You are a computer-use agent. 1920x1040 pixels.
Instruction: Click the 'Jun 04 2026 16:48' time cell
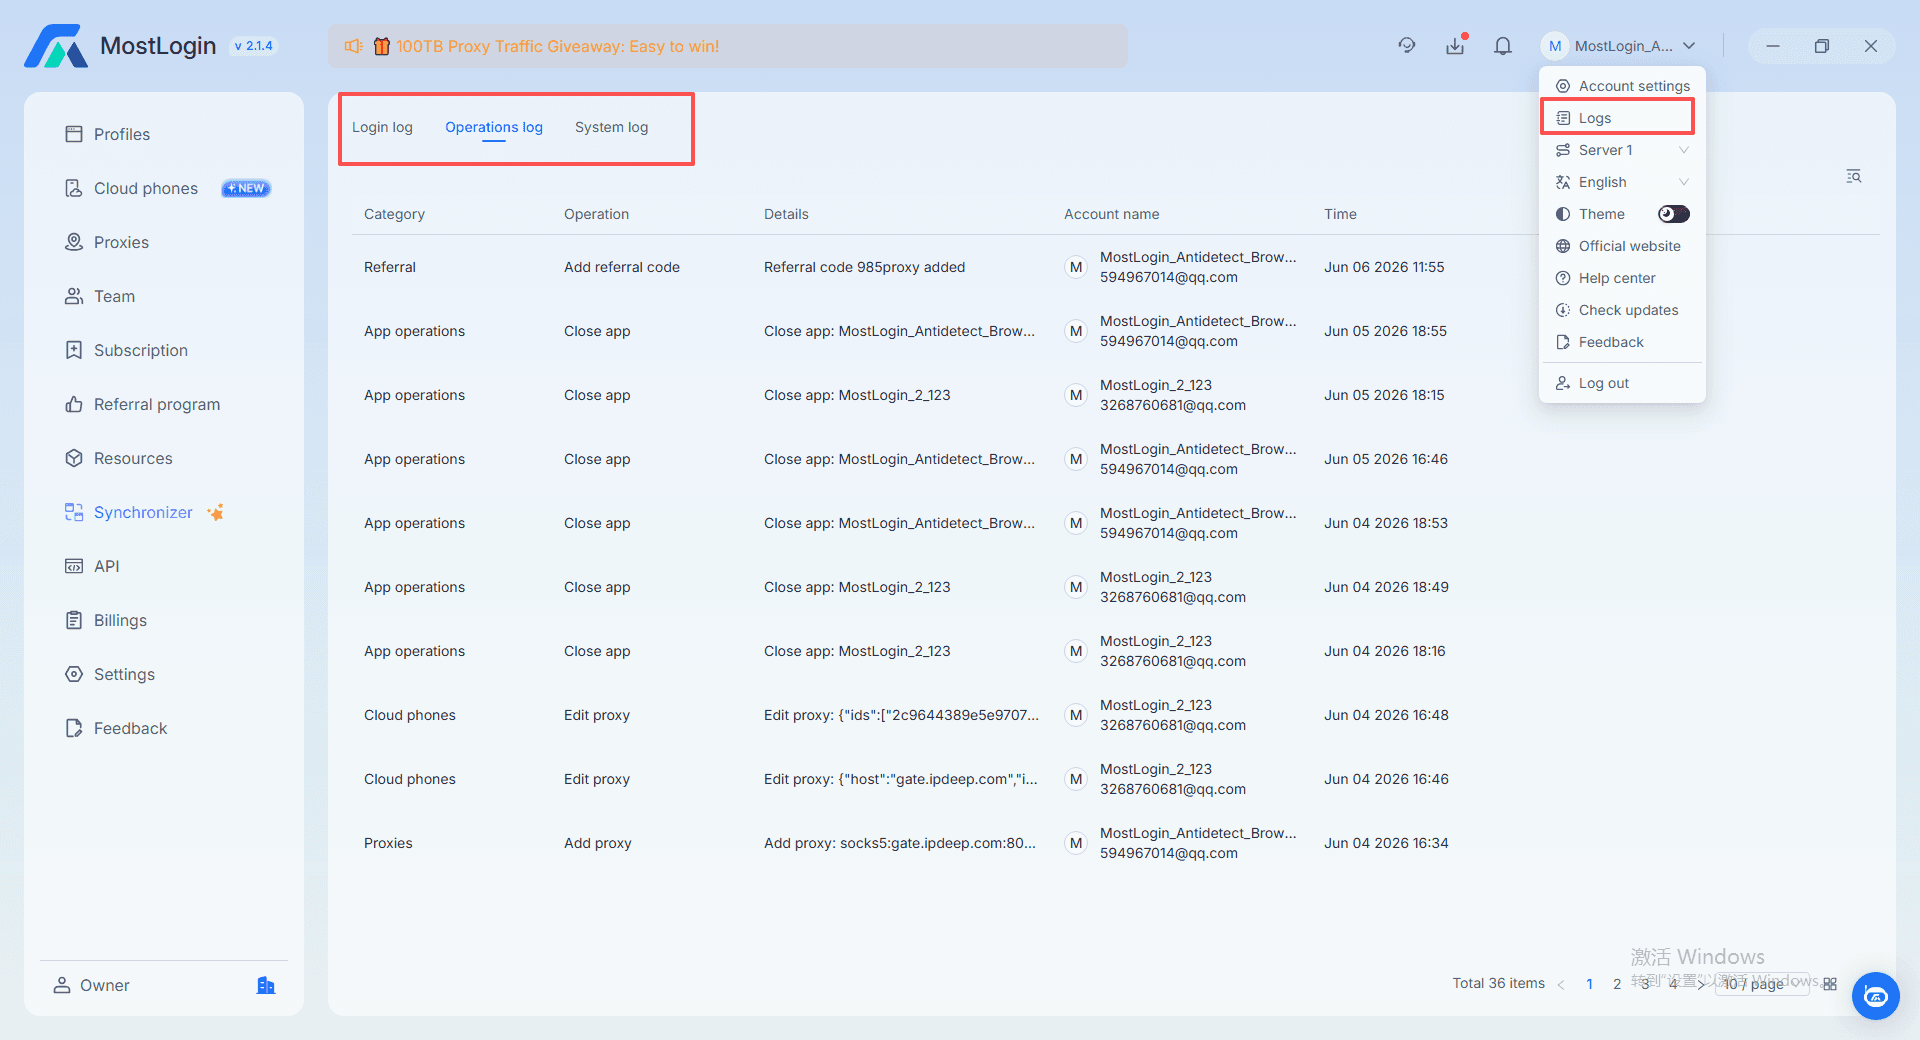1386,715
